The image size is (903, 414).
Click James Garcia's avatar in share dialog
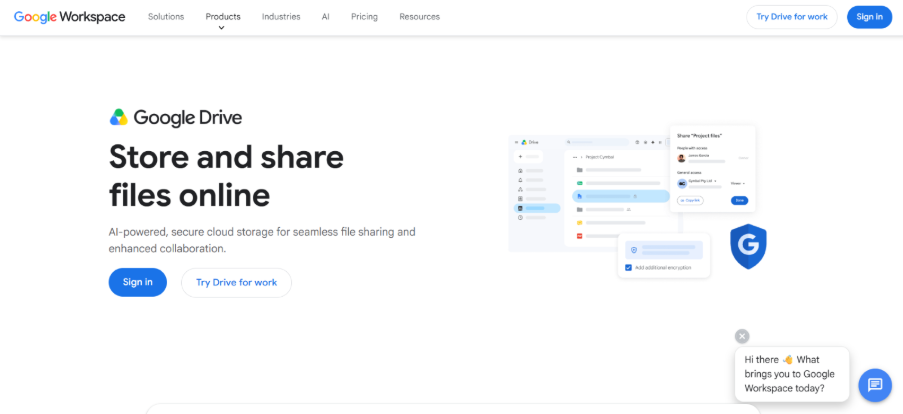(681, 158)
